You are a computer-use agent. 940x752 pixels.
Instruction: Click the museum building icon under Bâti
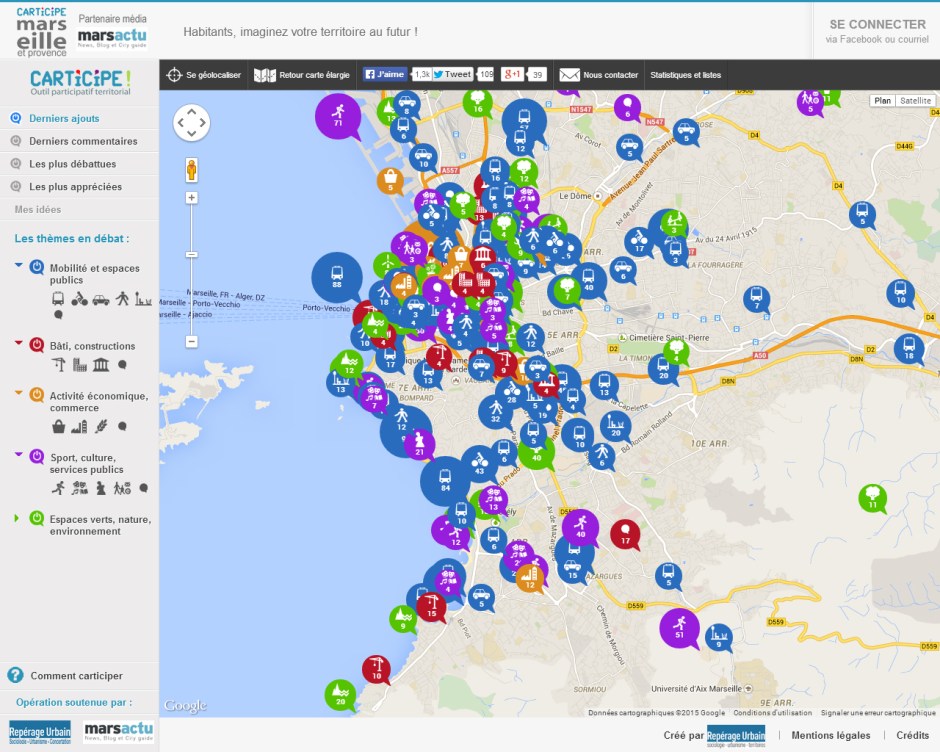tap(101, 365)
